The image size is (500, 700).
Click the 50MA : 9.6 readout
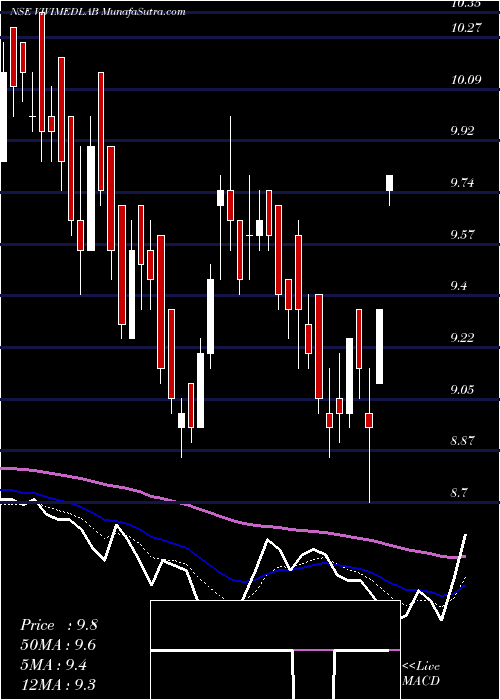[58, 645]
